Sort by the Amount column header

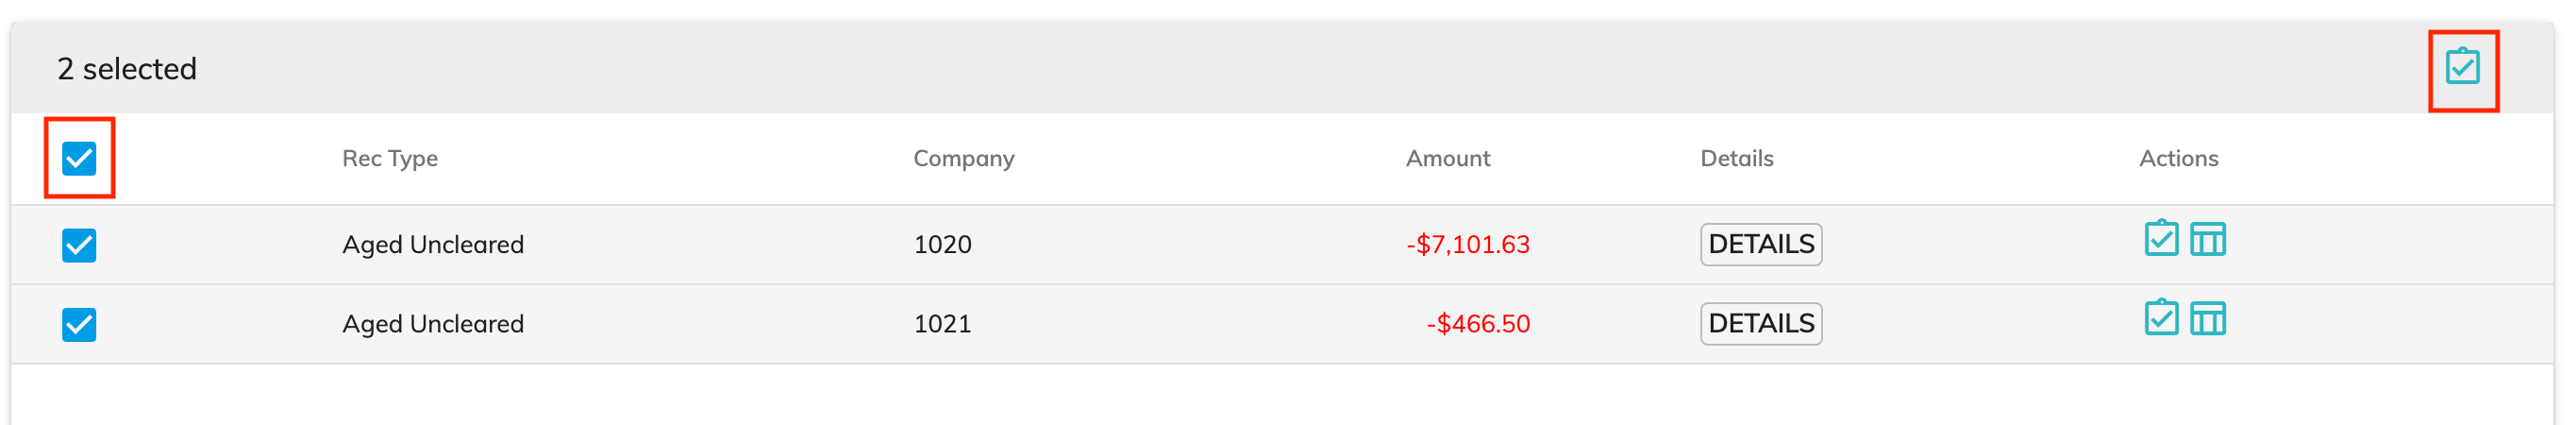[1447, 158]
